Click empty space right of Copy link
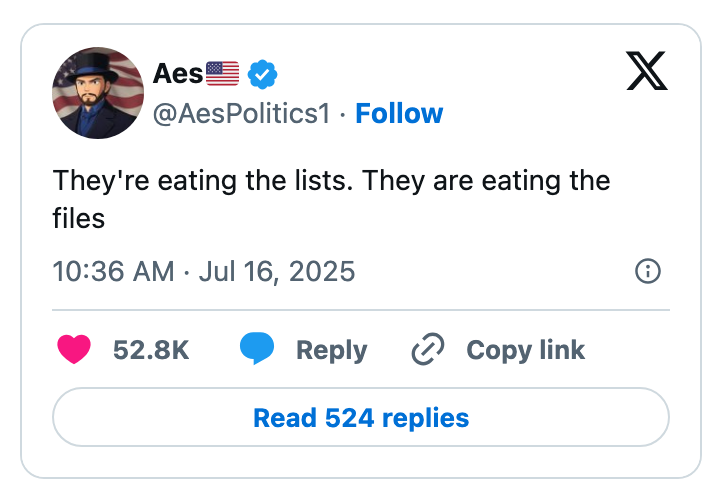 (x=630, y=350)
